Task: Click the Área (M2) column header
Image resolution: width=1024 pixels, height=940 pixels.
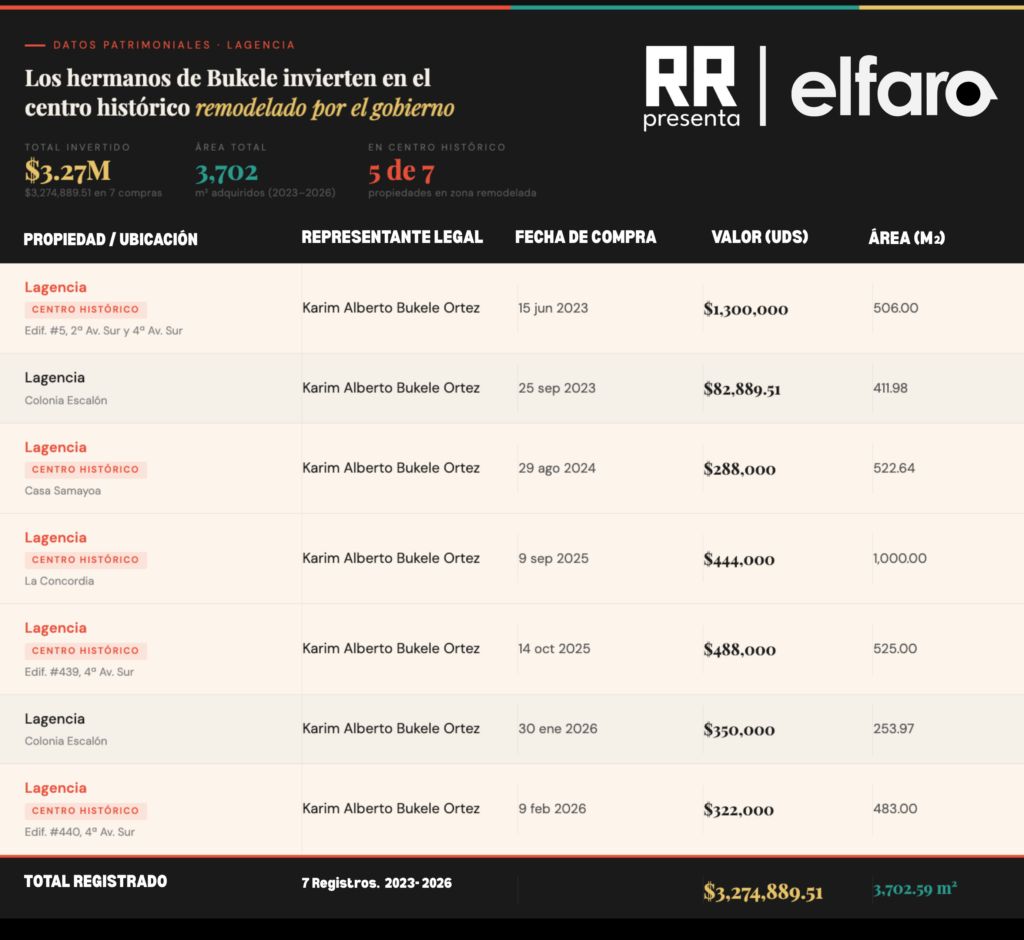Action: 906,237
